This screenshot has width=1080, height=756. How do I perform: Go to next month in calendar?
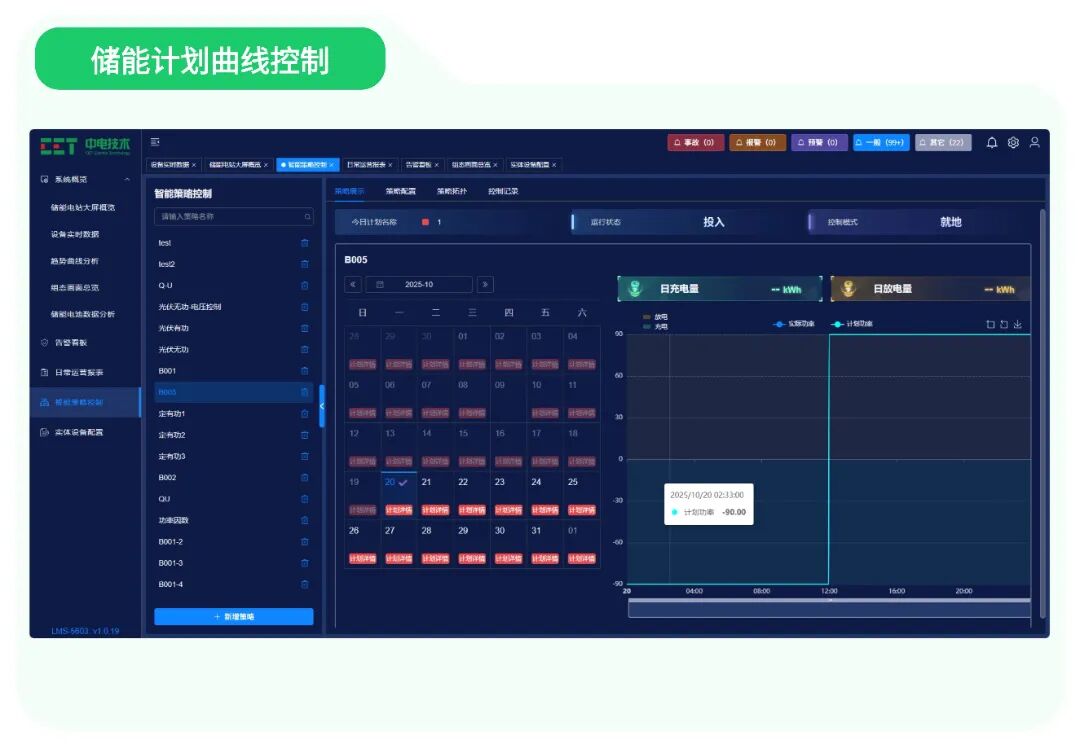point(485,284)
